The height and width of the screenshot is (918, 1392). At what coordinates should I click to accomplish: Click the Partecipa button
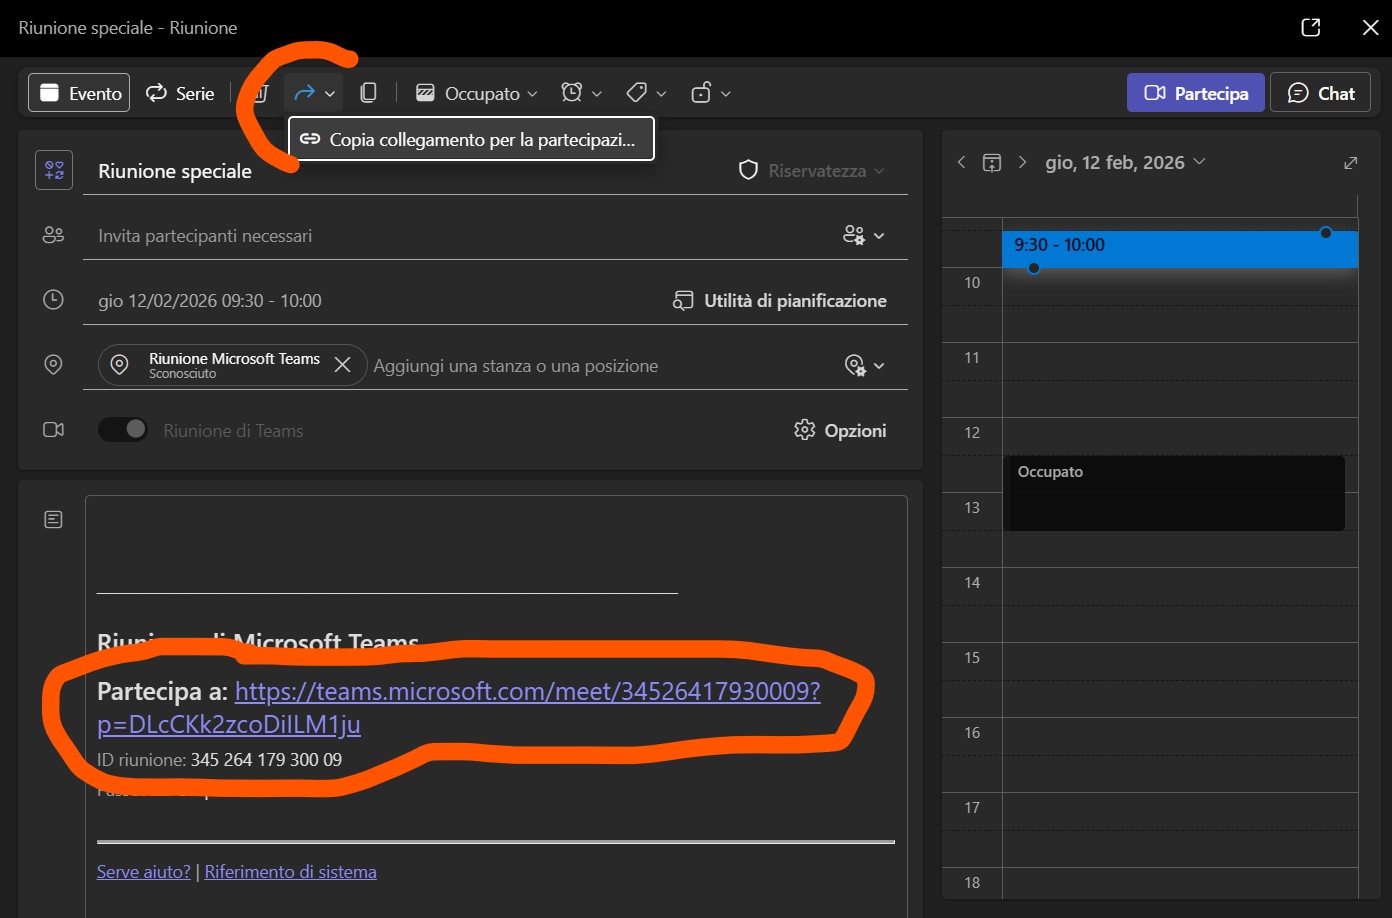point(1195,93)
